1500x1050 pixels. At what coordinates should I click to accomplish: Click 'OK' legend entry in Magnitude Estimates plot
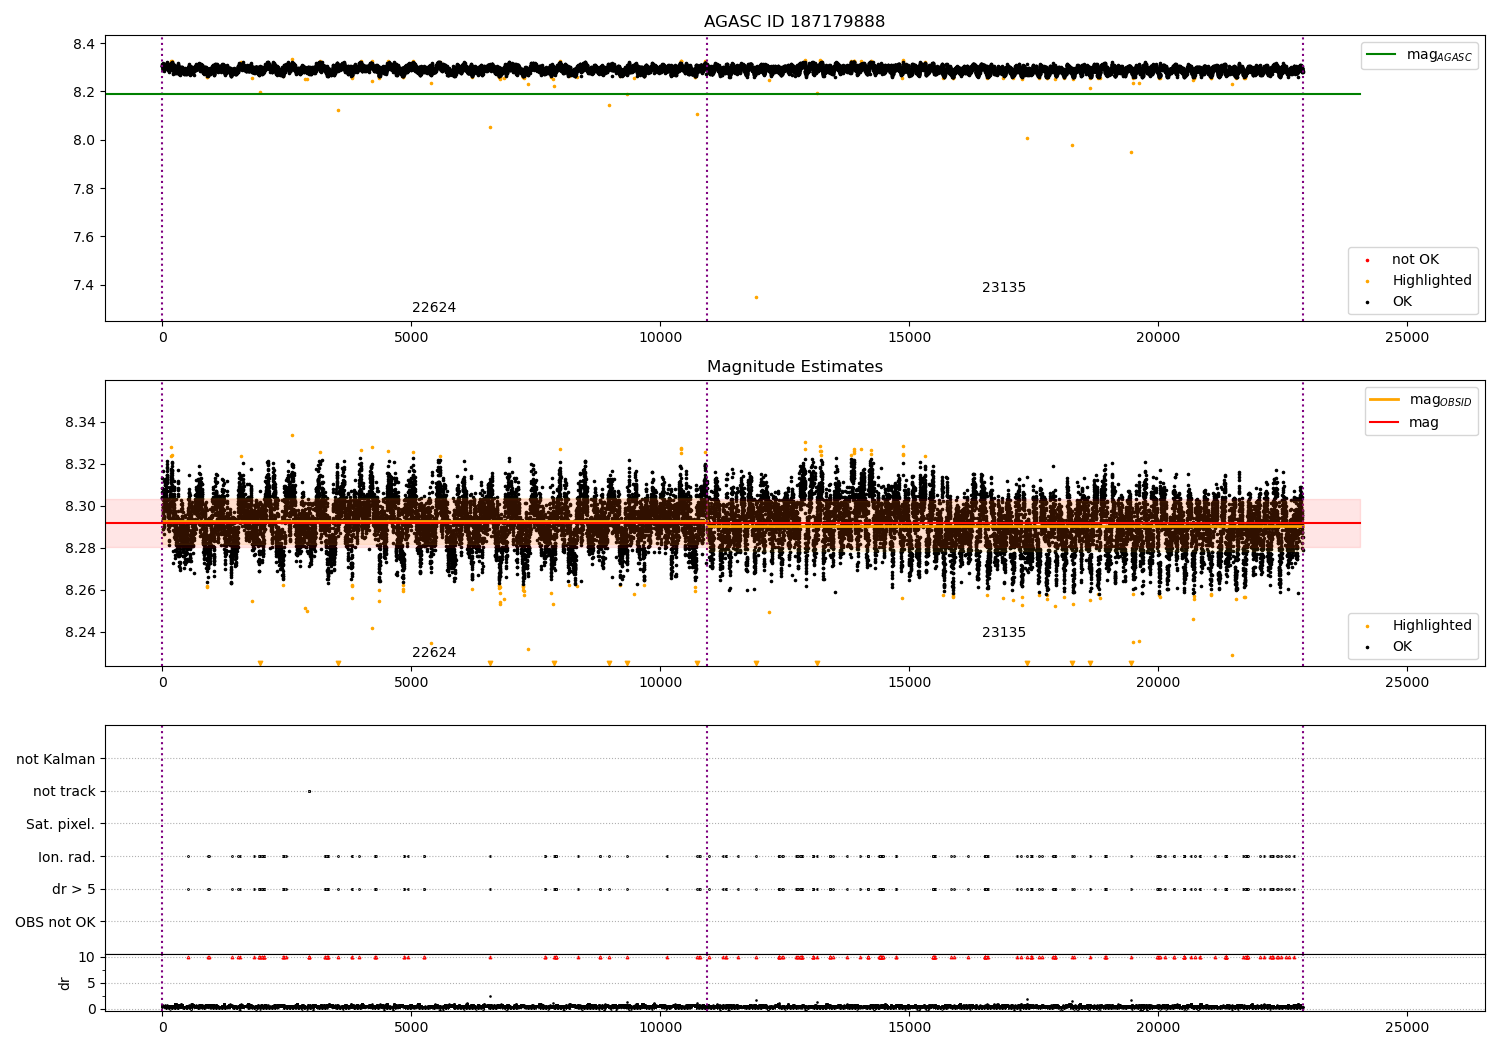click(1402, 647)
